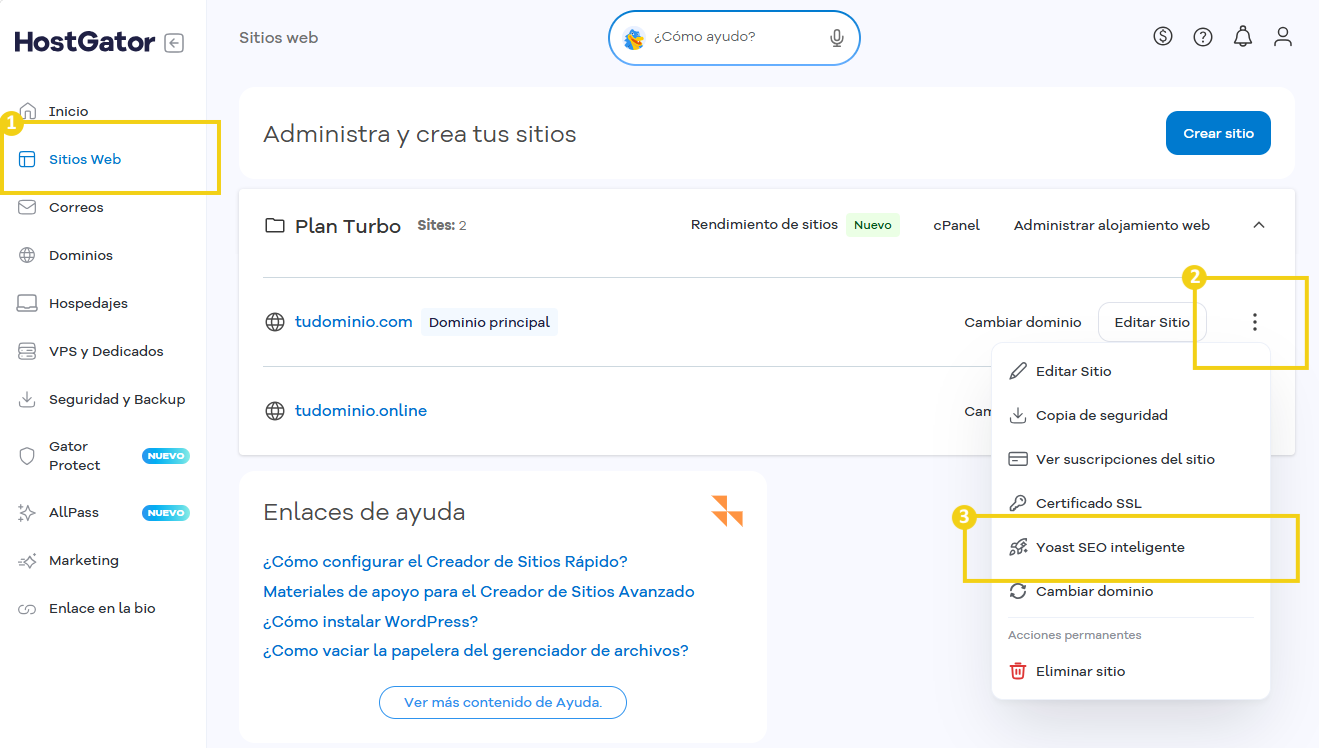Open Hospedajes in the sidebar

tap(88, 303)
